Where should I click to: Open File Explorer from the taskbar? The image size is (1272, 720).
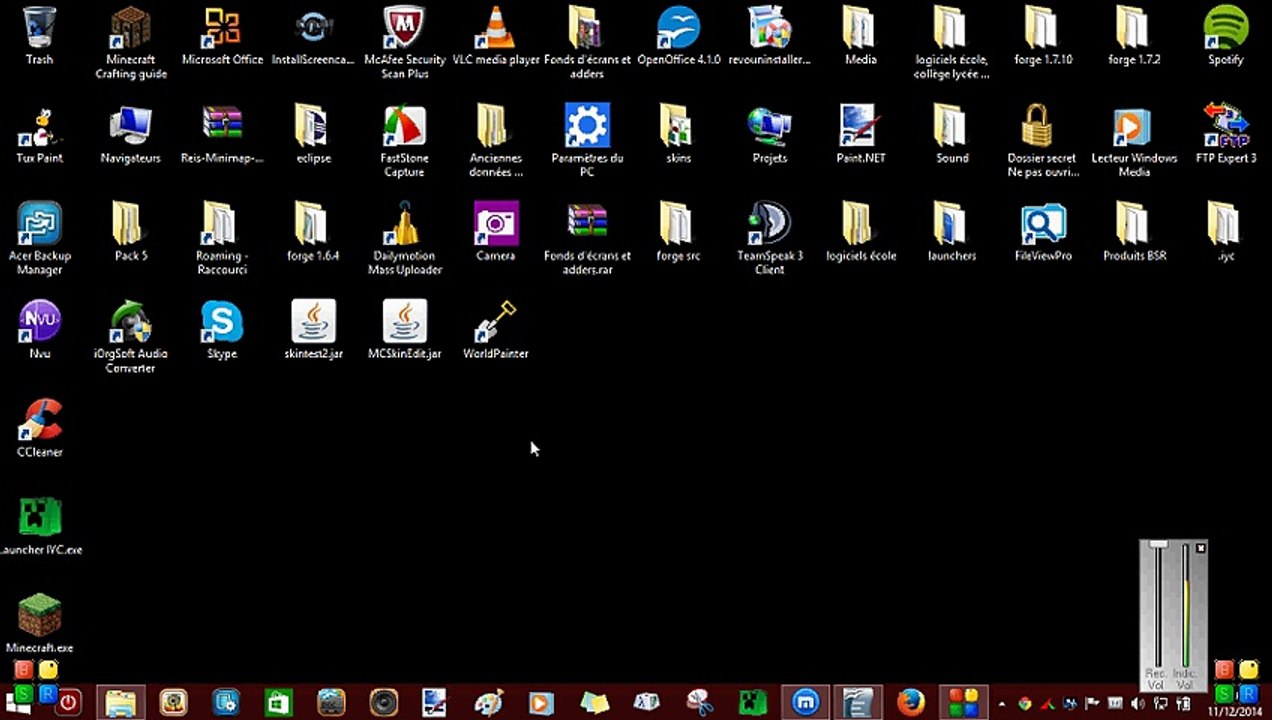121,703
